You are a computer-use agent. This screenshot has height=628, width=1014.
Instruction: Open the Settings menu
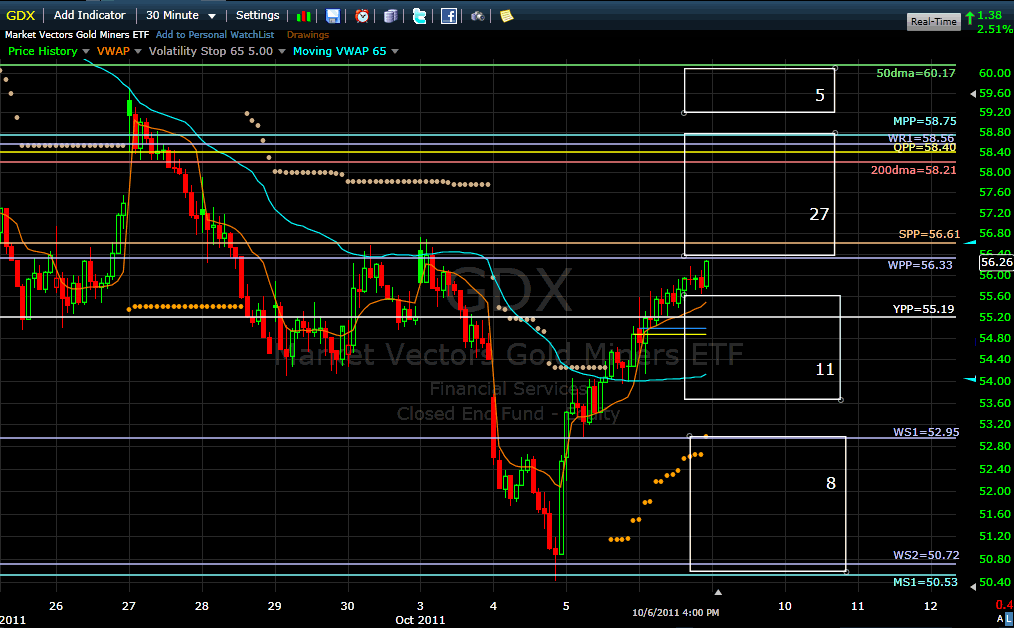(257, 15)
